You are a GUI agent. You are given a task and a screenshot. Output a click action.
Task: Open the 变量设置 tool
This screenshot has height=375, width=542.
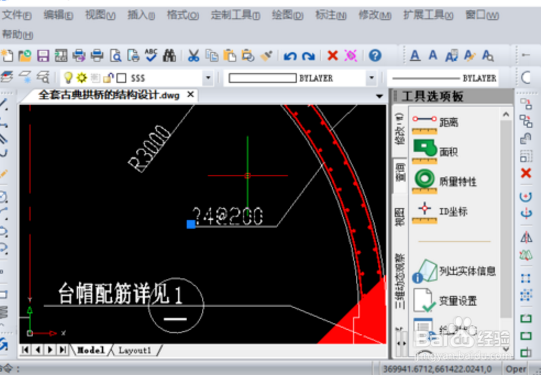445,300
